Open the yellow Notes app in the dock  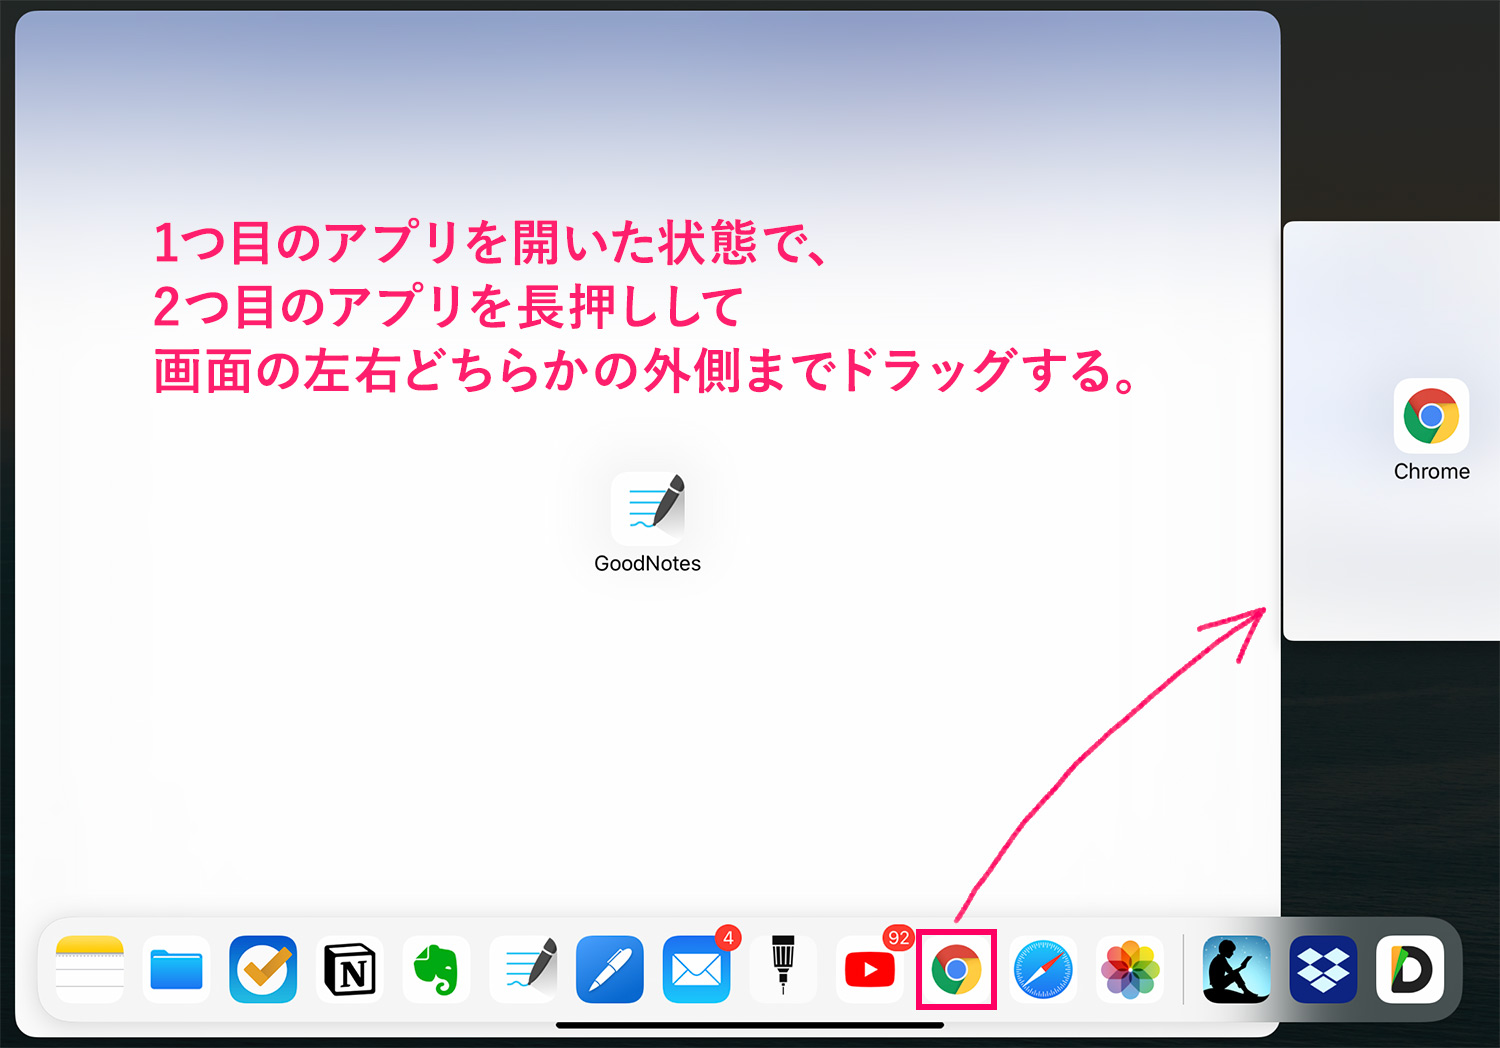pyautogui.click(x=90, y=969)
